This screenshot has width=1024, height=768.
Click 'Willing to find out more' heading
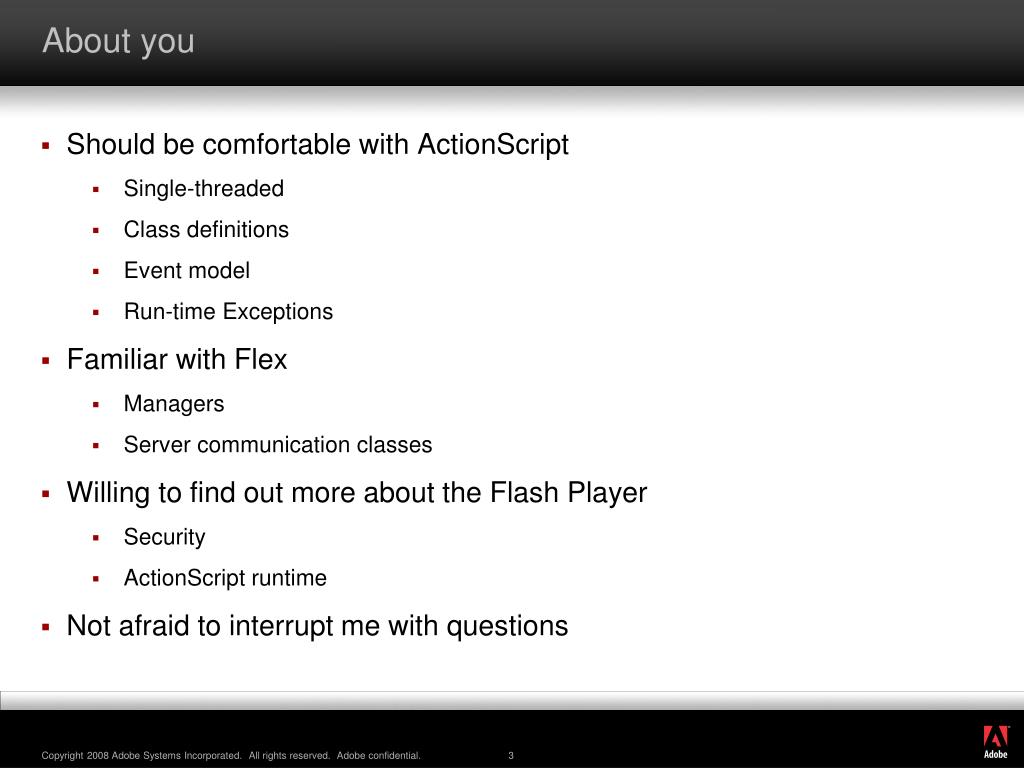[357, 493]
